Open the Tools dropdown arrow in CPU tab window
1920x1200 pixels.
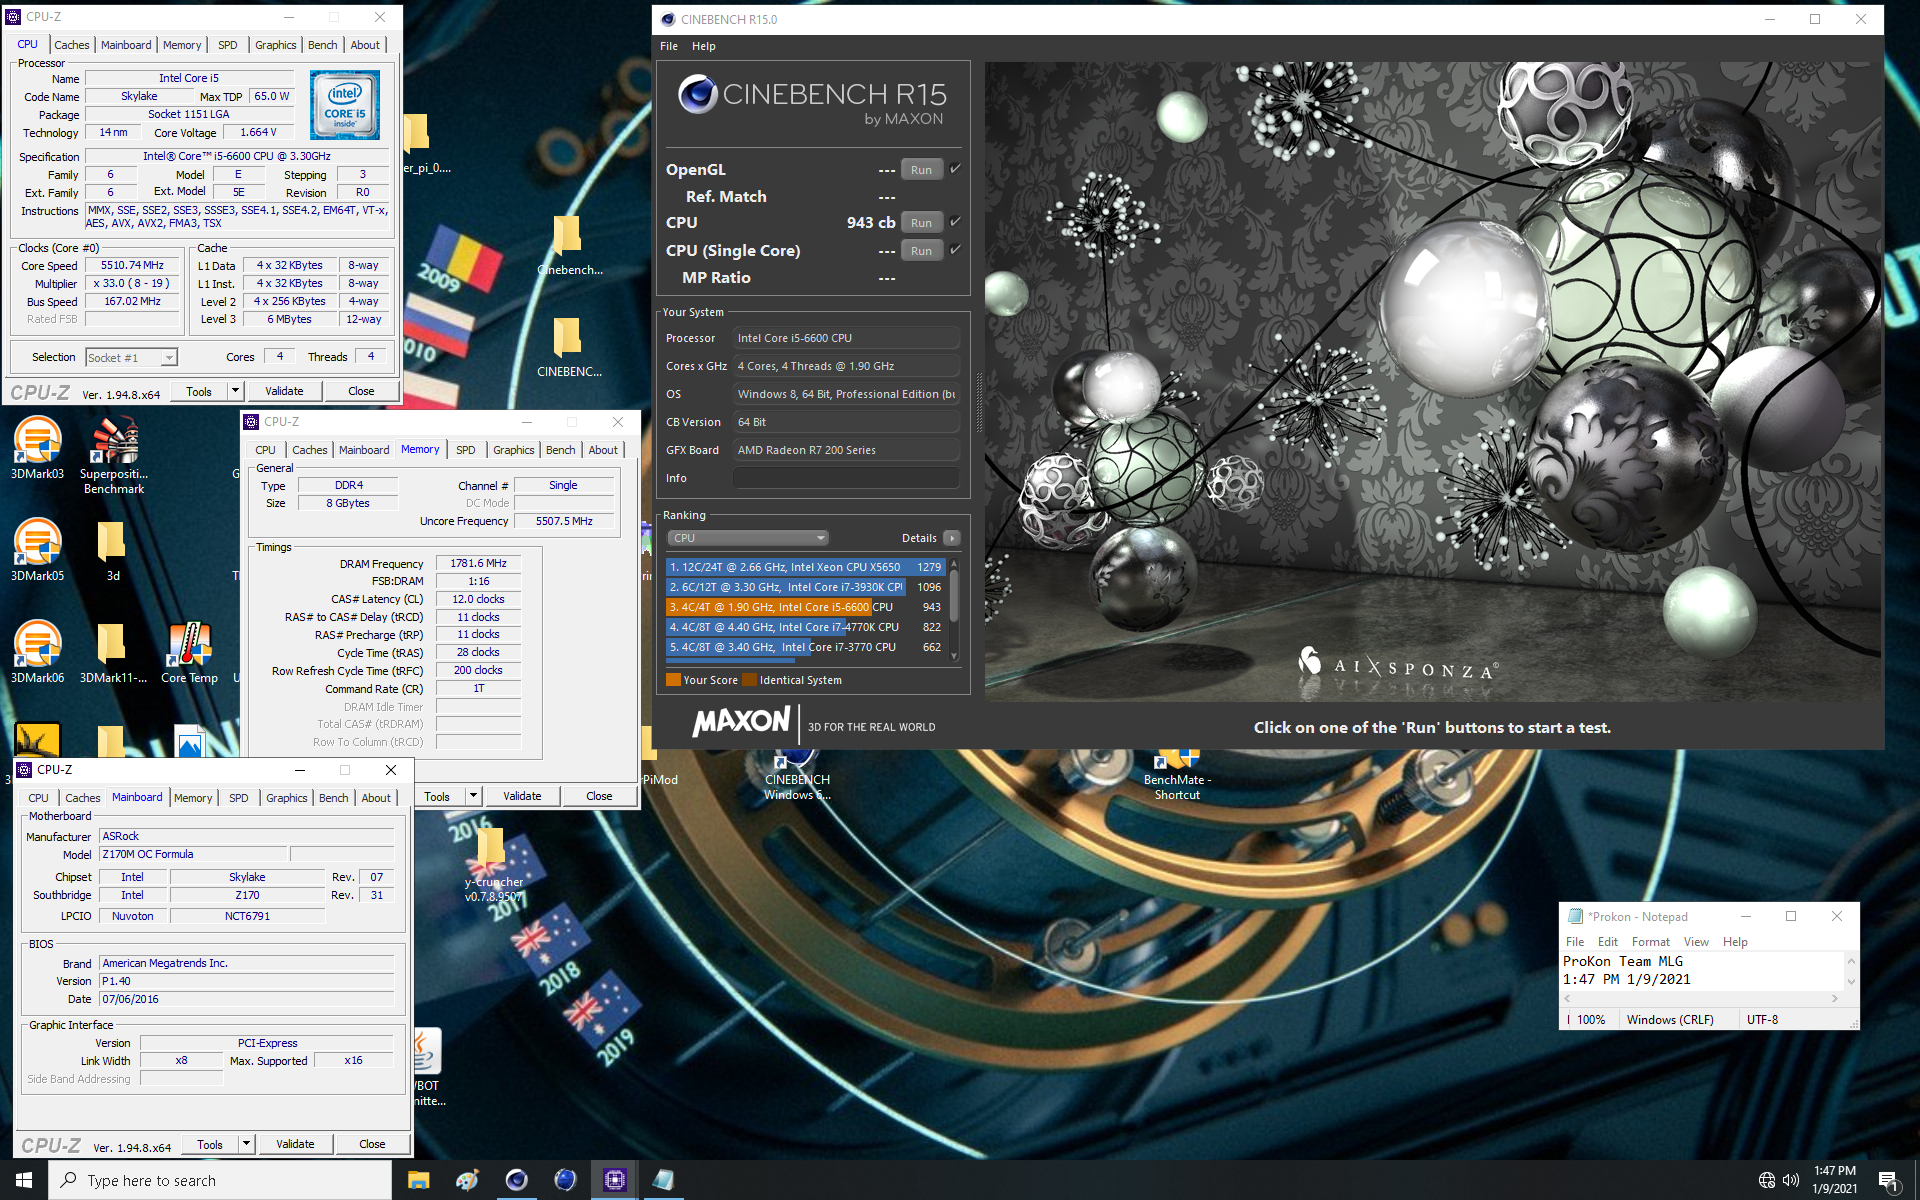[236, 391]
